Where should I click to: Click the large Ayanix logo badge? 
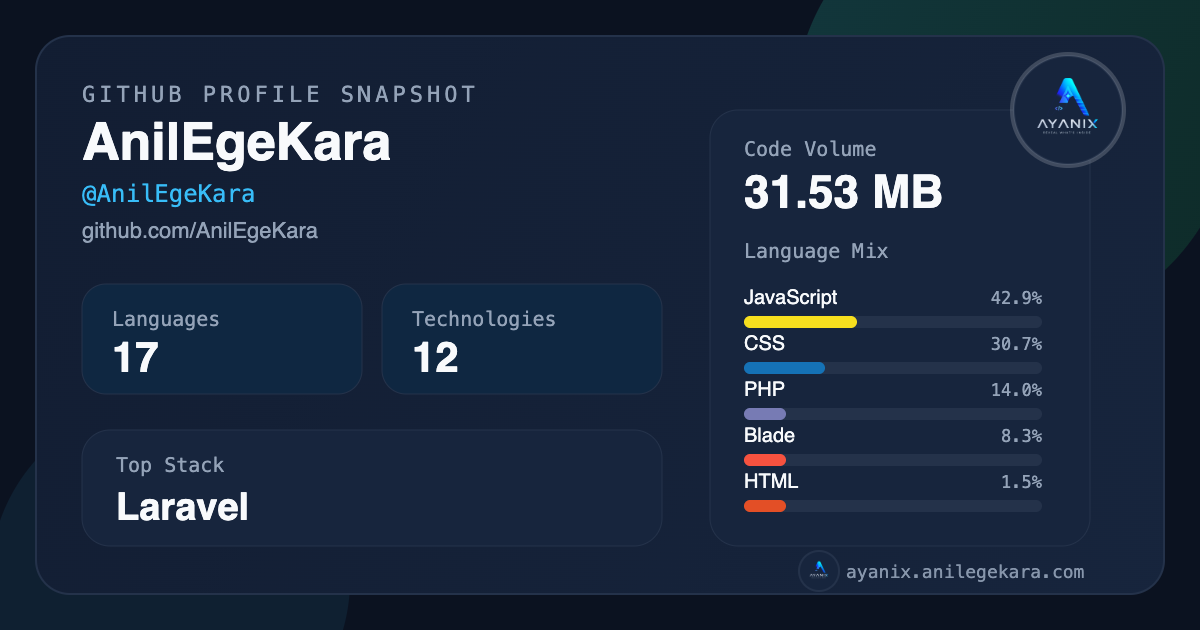click(x=1068, y=110)
